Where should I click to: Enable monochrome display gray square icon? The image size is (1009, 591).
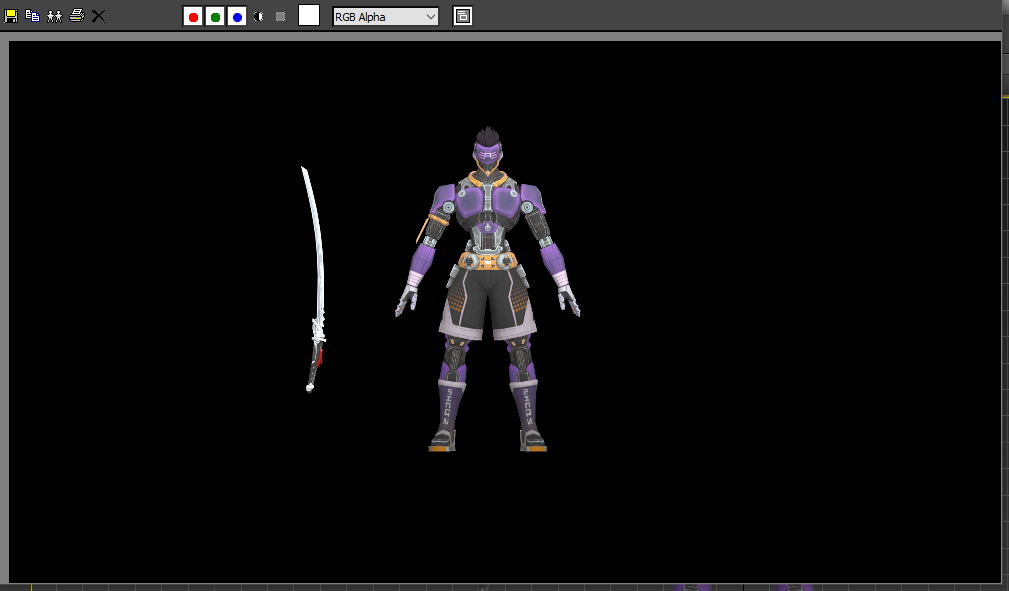[x=280, y=16]
